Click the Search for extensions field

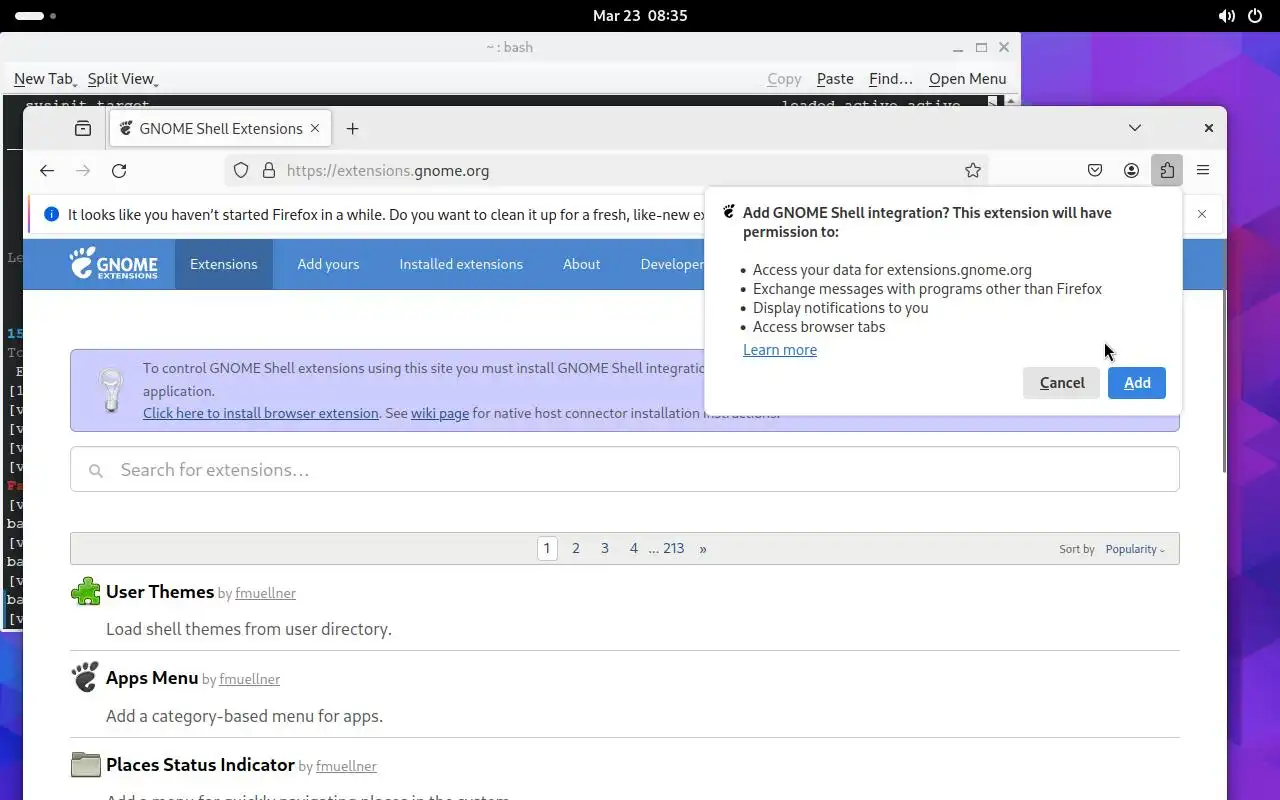coord(625,469)
